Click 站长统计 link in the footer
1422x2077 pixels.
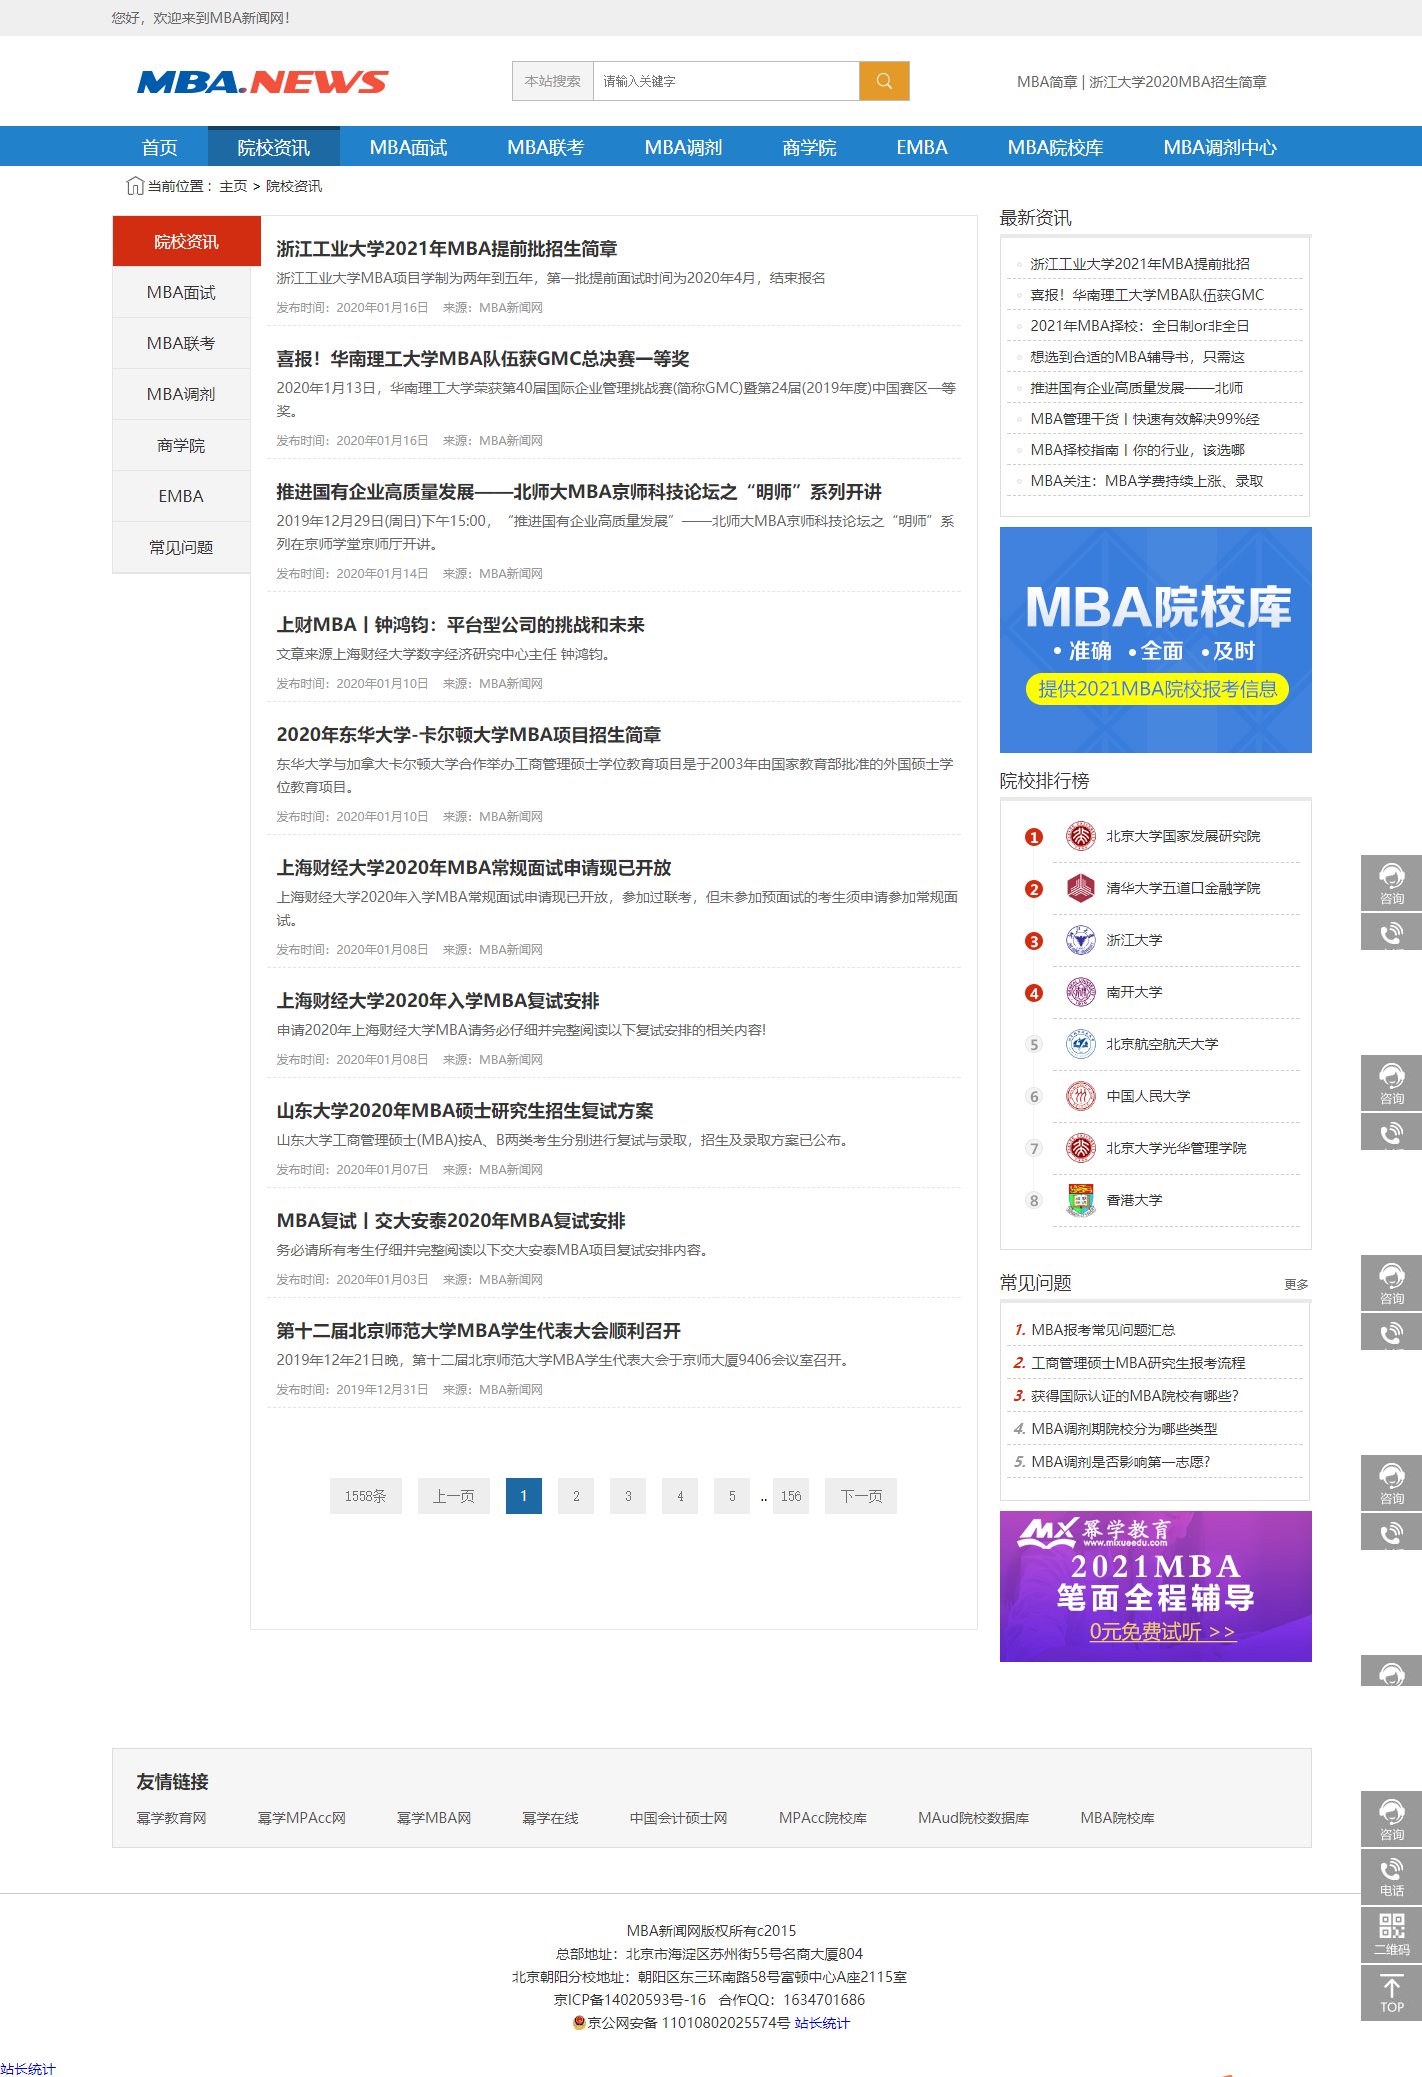pos(822,2023)
